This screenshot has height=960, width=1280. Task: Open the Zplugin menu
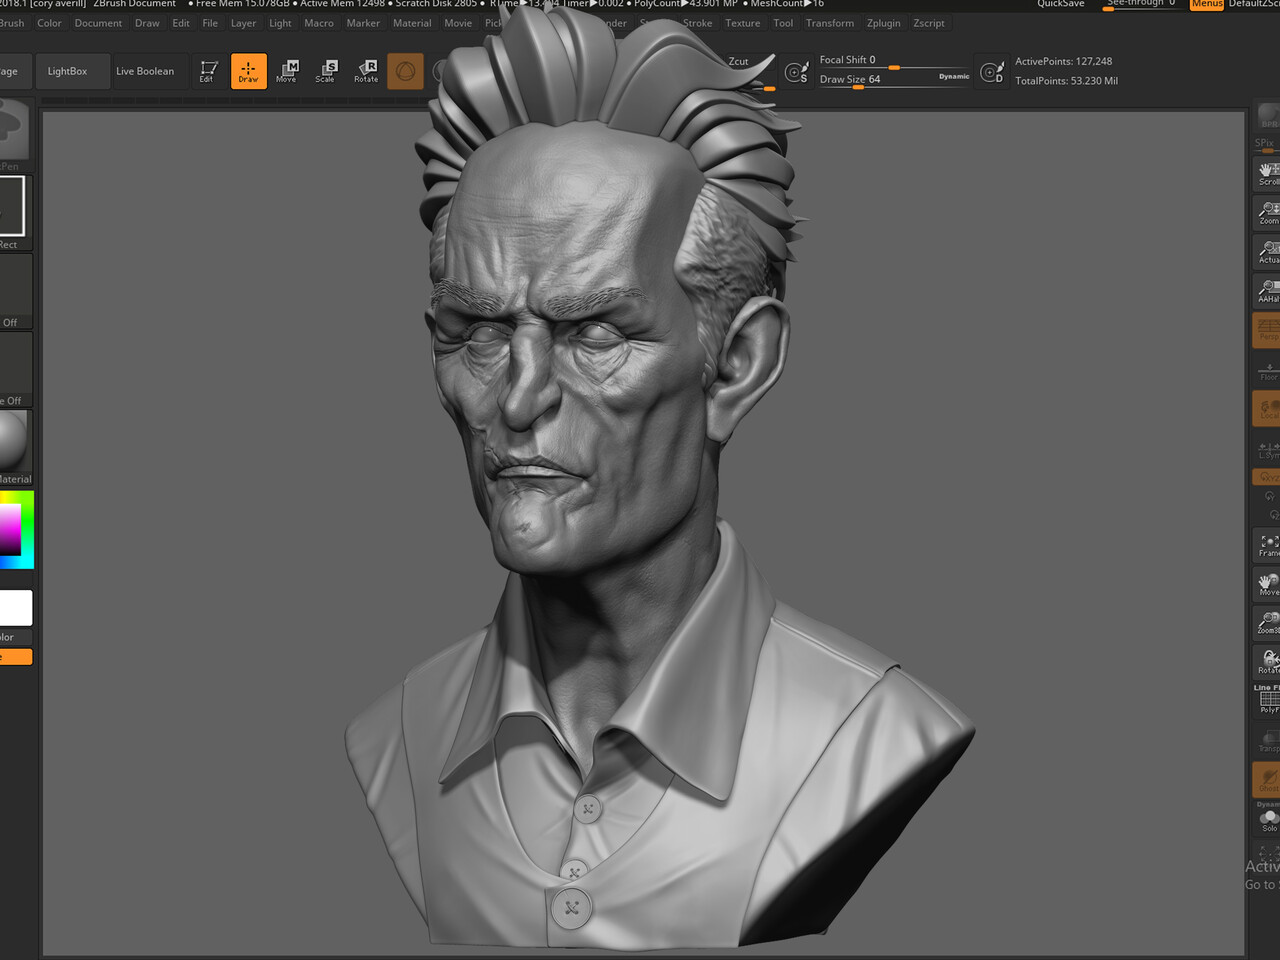(884, 23)
